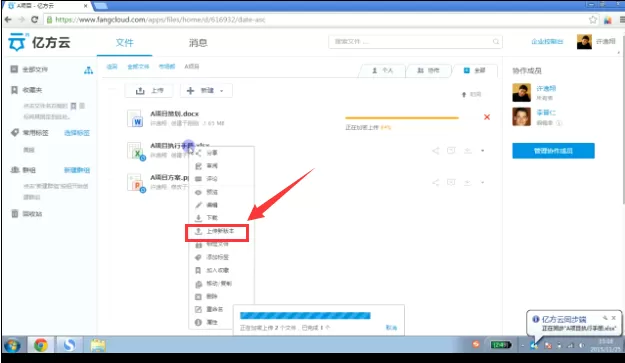625x363 pixels.
Task: Switch to the 个人 view tab
Action: [x=382, y=71]
